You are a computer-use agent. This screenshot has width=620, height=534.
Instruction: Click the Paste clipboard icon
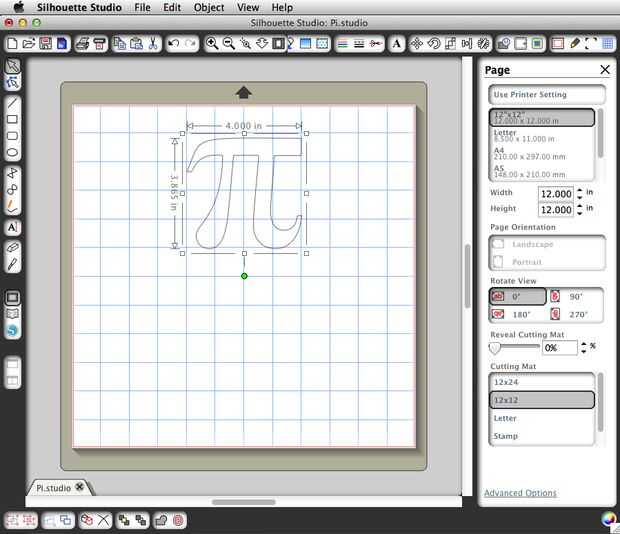click(136, 43)
